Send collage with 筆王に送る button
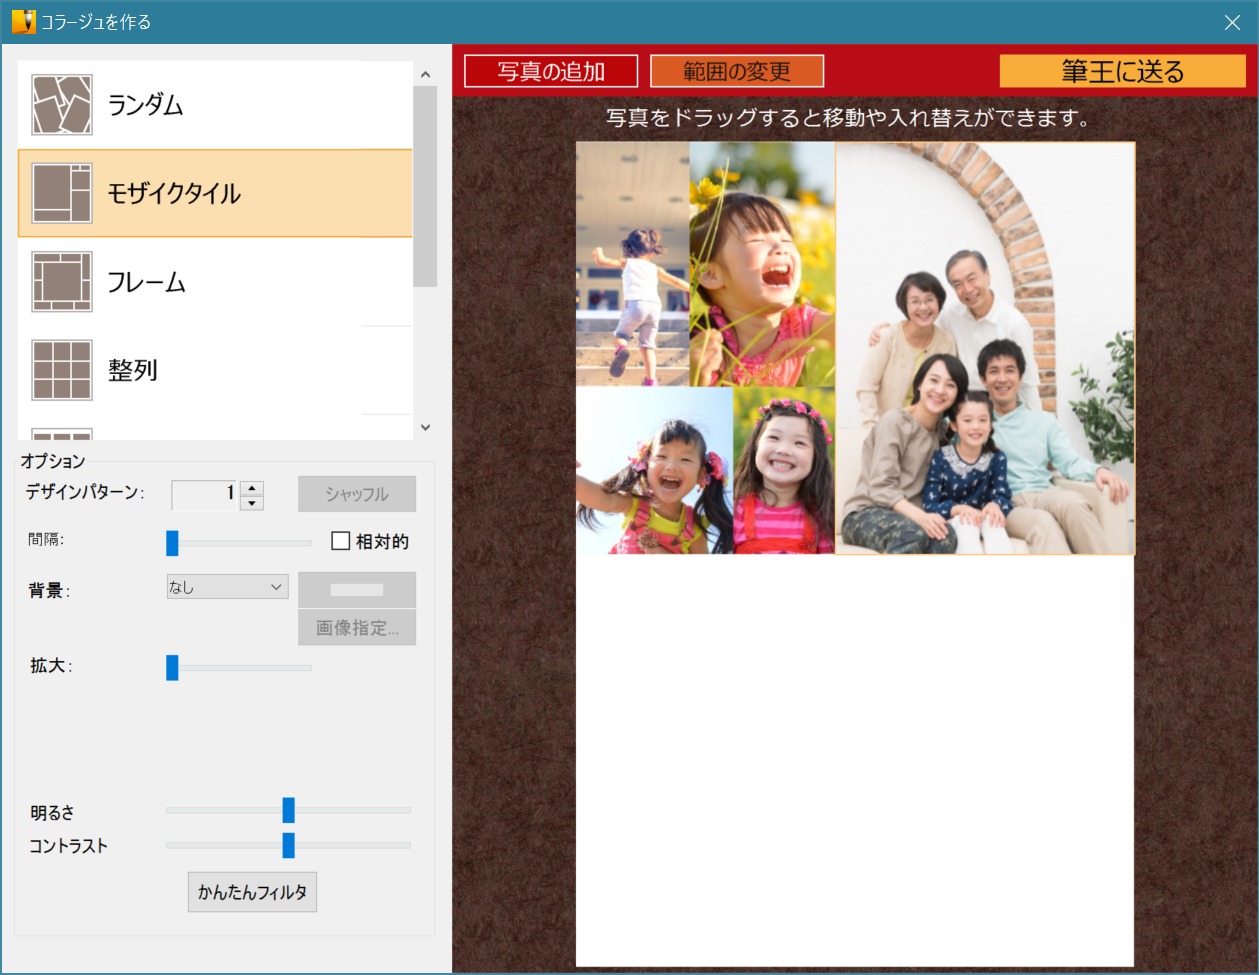The image size is (1259, 975). 1123,71
